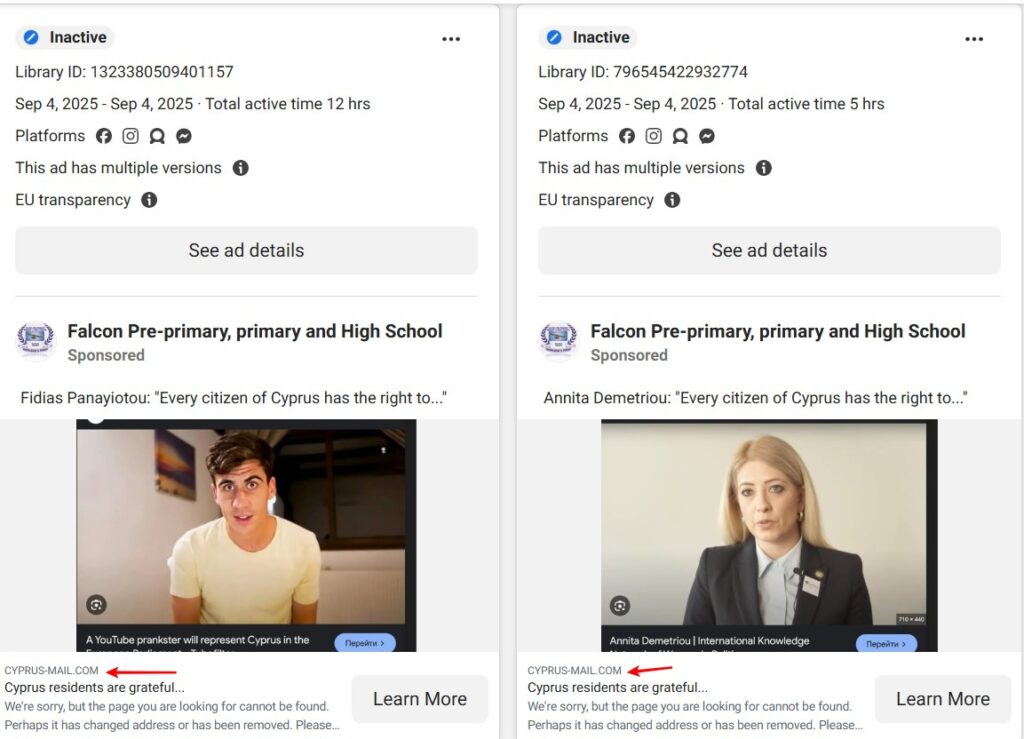
Task: Click Library ID: 1323380509401157 text
Action: click(x=124, y=72)
